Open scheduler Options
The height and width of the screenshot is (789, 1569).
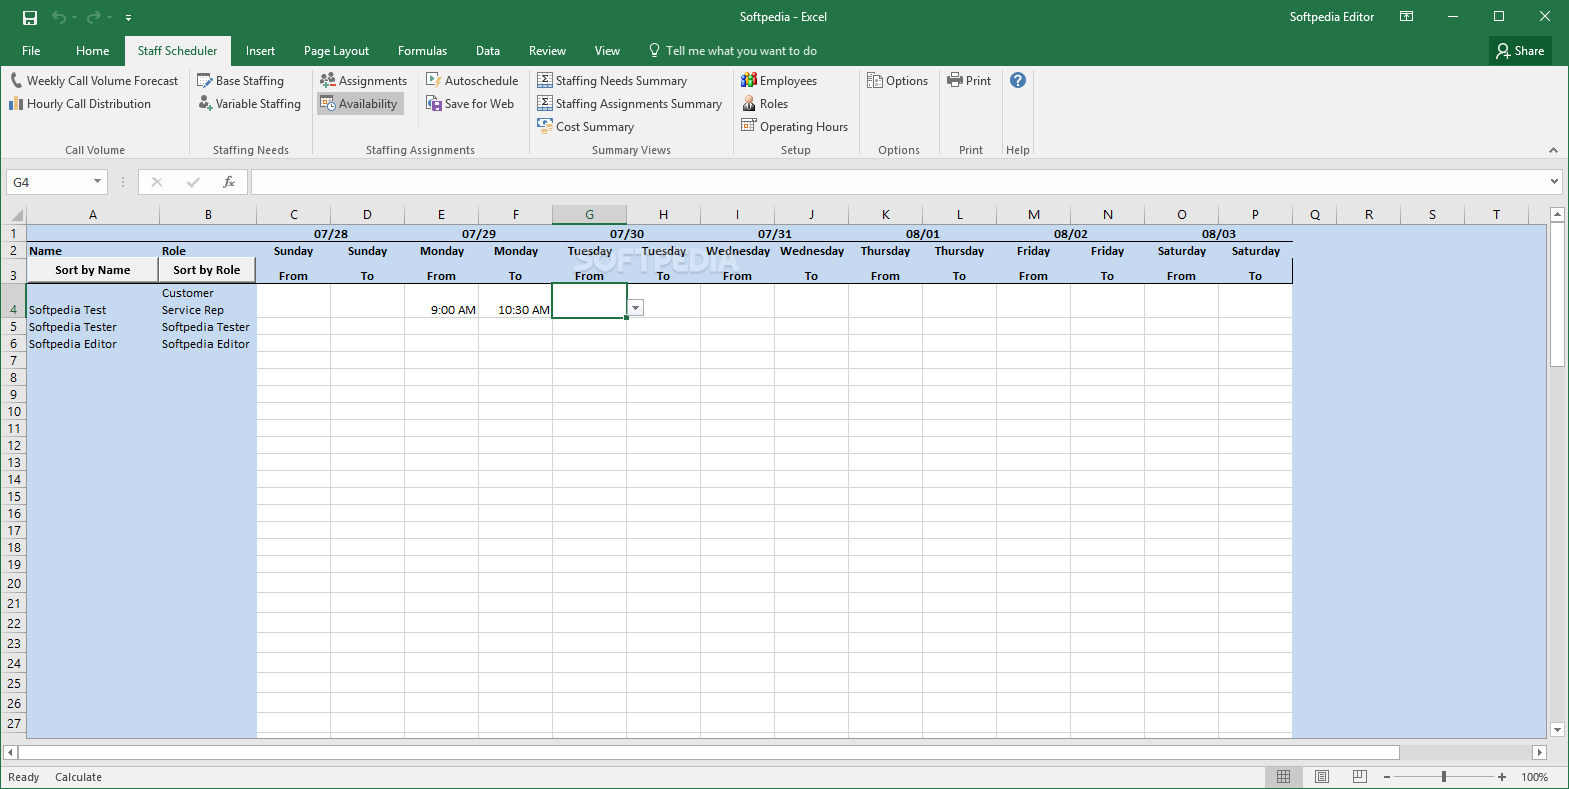pos(897,81)
